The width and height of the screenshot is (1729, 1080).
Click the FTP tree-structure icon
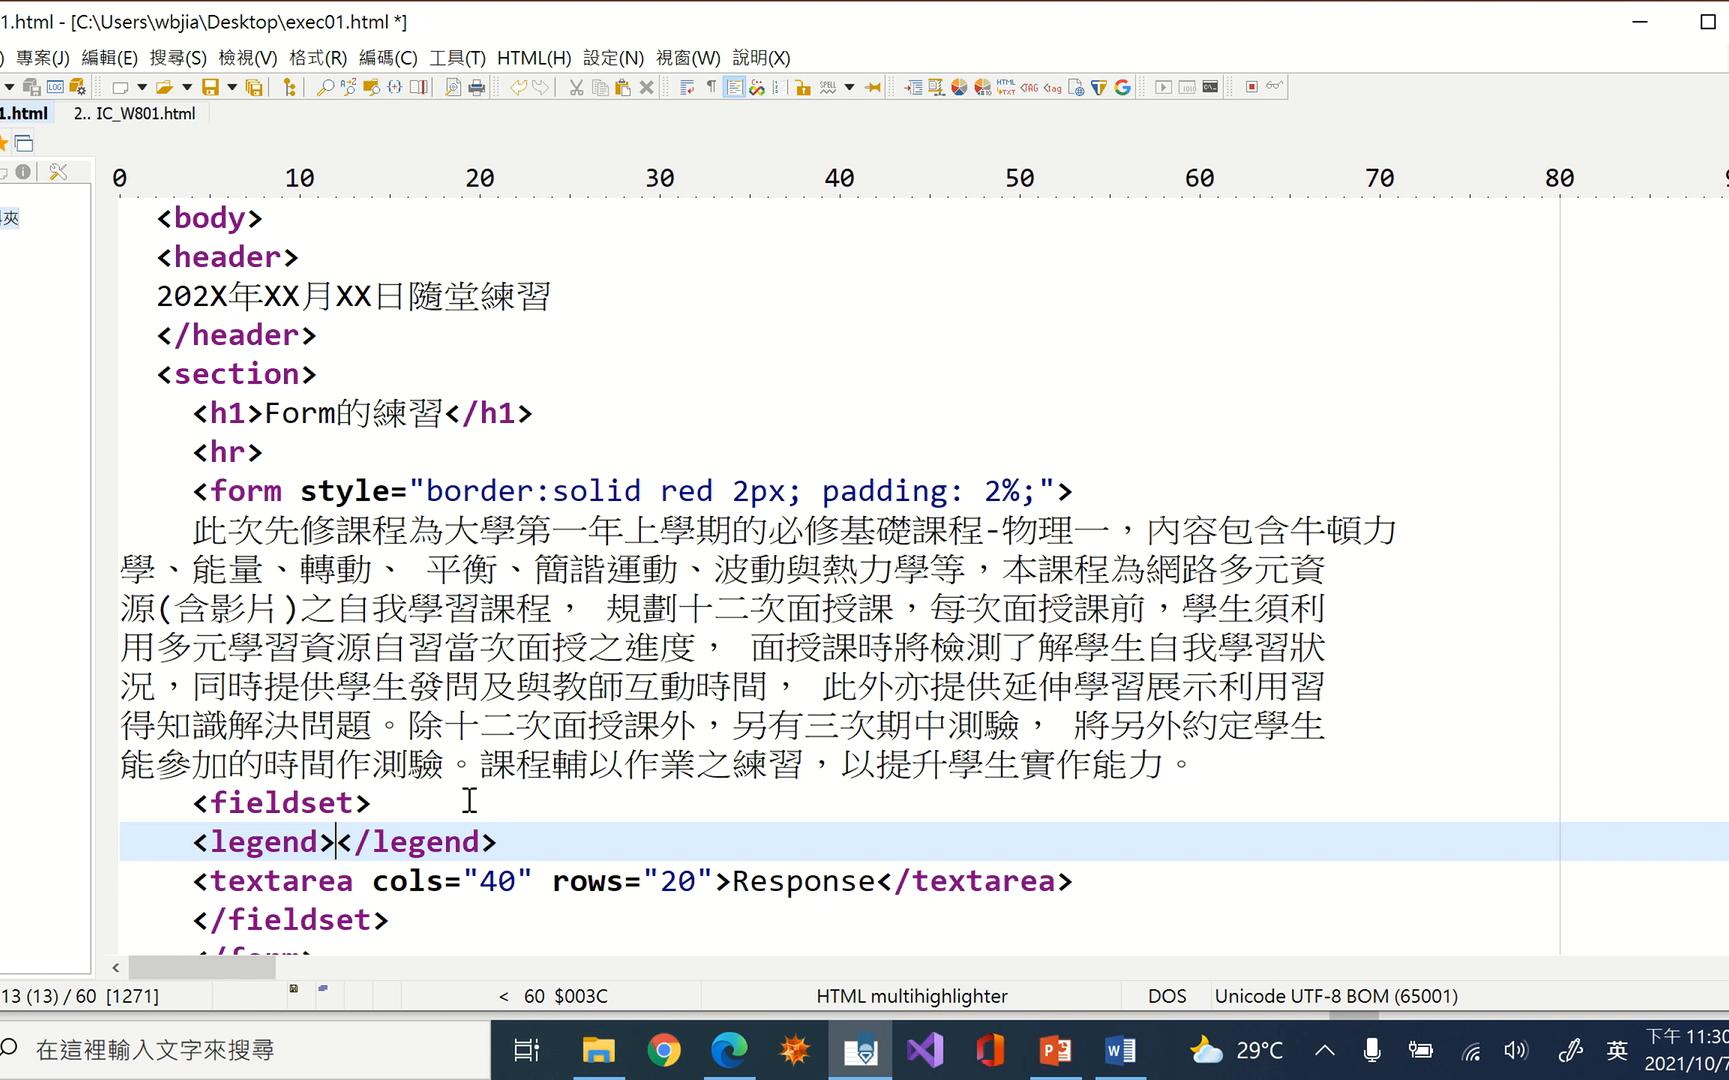point(290,87)
